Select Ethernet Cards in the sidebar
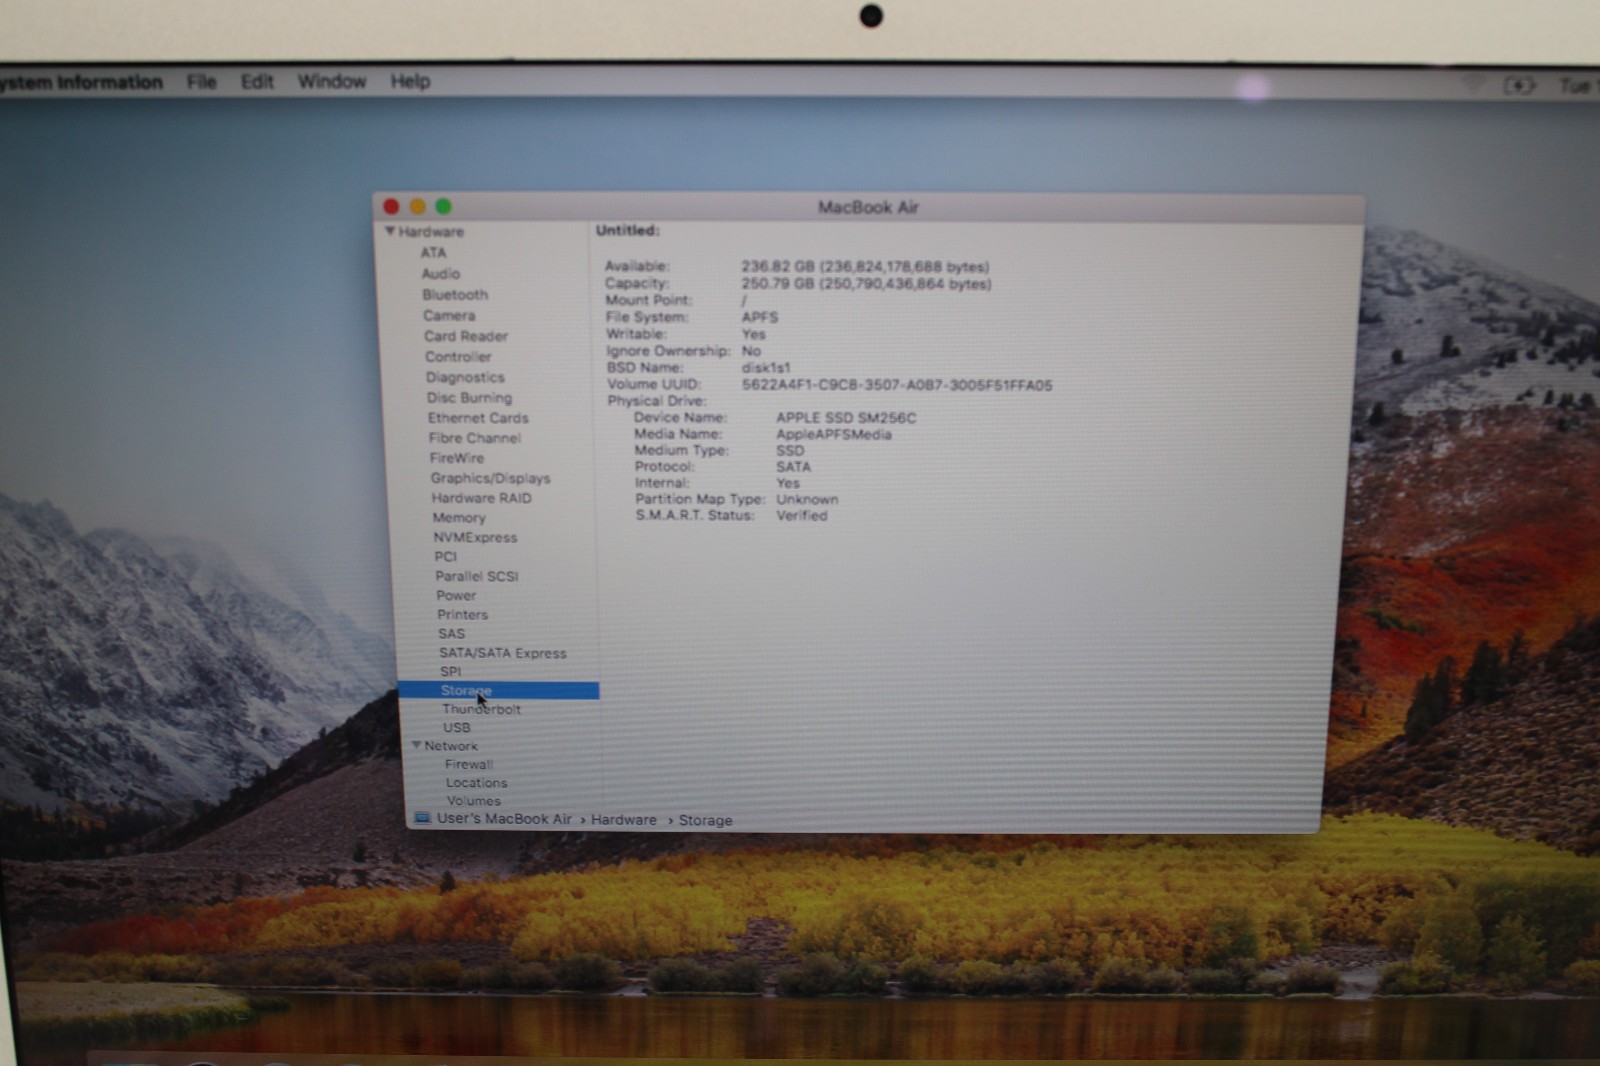Viewport: 1600px width, 1066px height. coord(478,418)
